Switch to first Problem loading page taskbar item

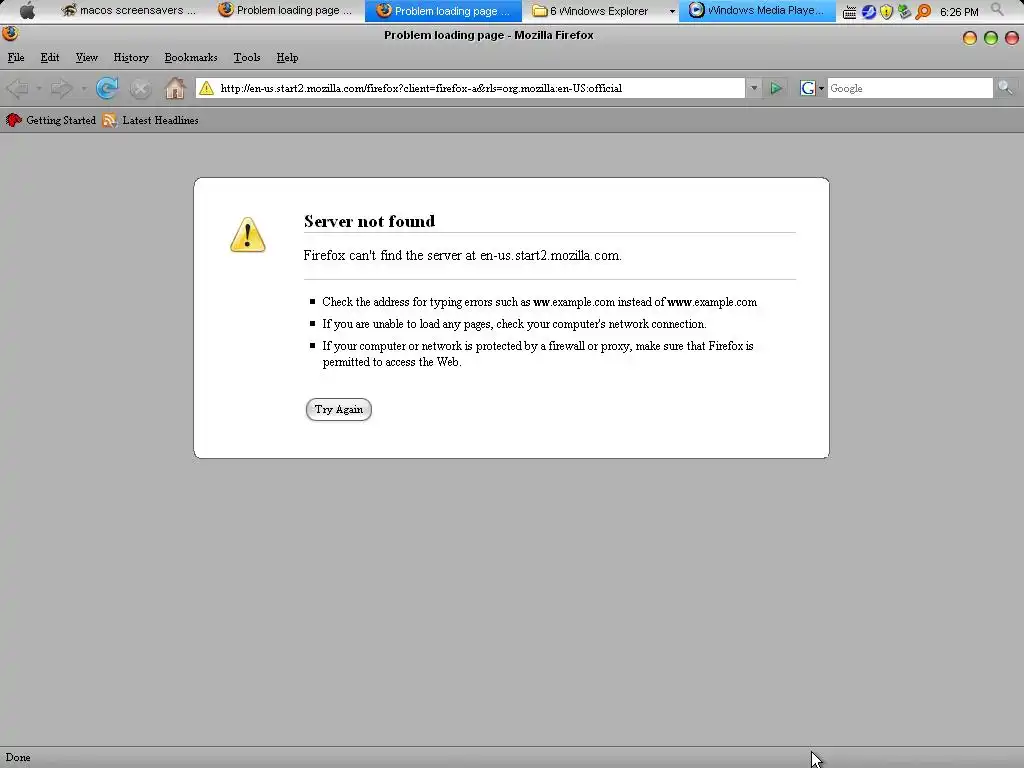click(285, 10)
